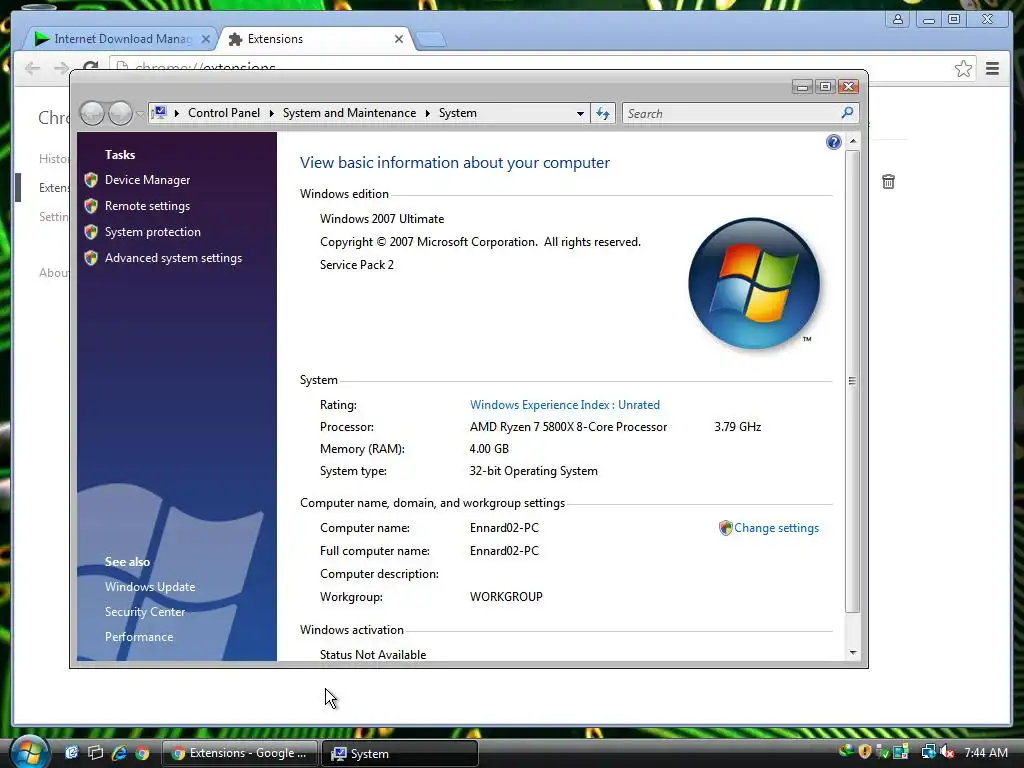
Task: Click the System protection shield icon
Action: point(91,232)
